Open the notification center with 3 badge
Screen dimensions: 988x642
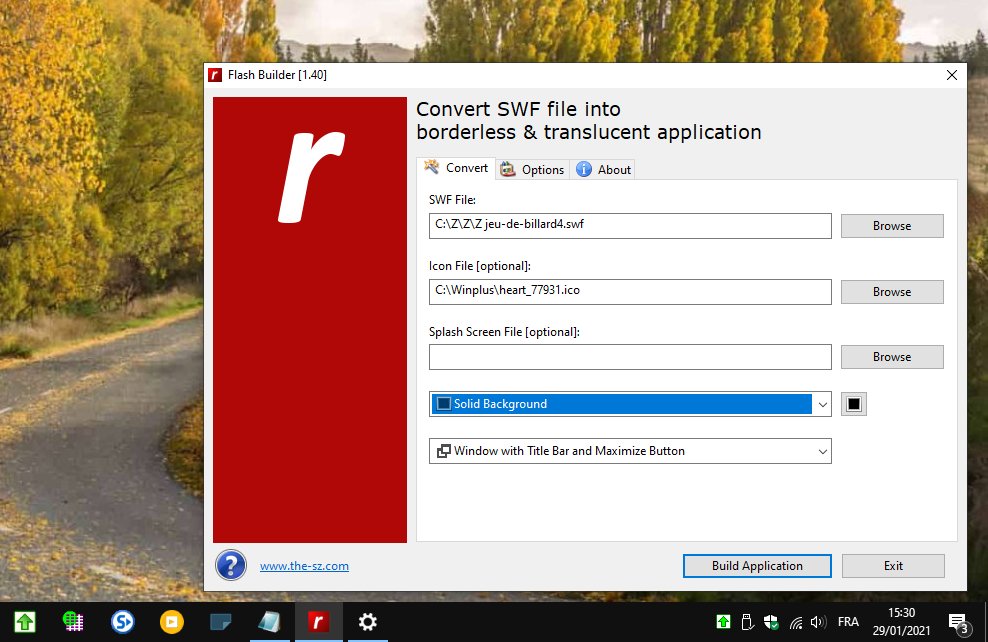[958, 623]
